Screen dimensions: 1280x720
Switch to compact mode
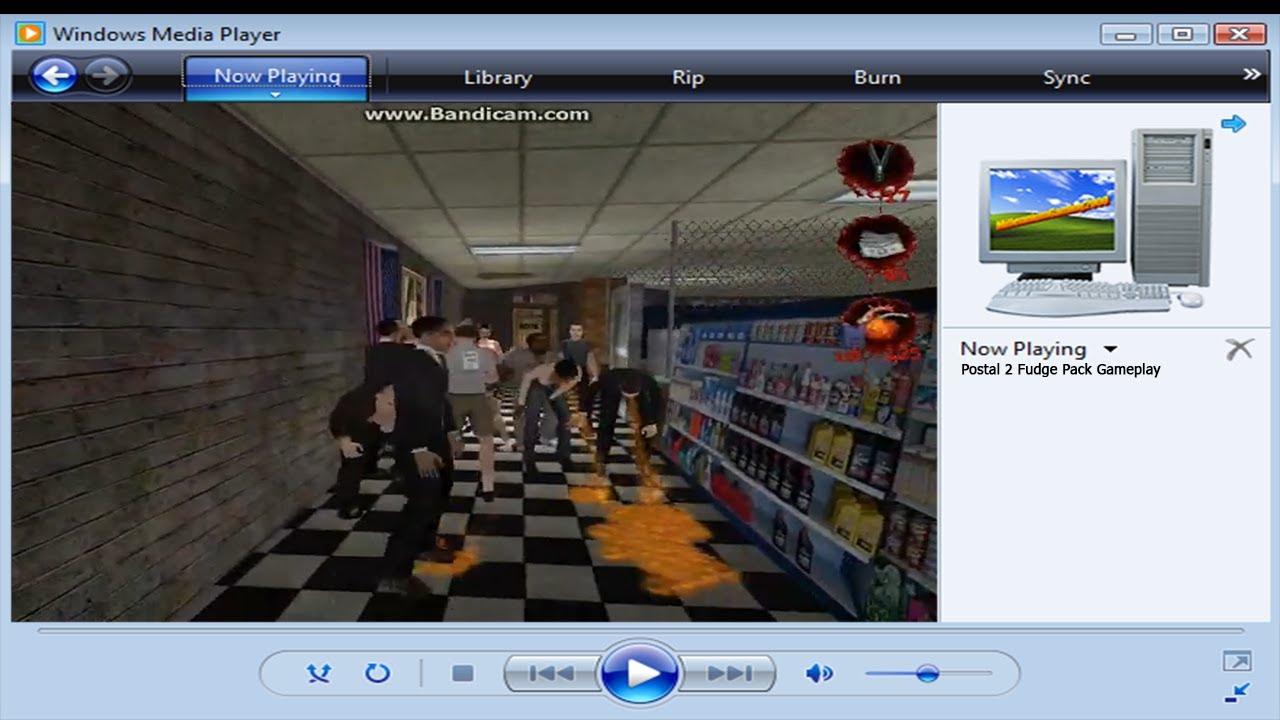pyautogui.click(x=1236, y=692)
